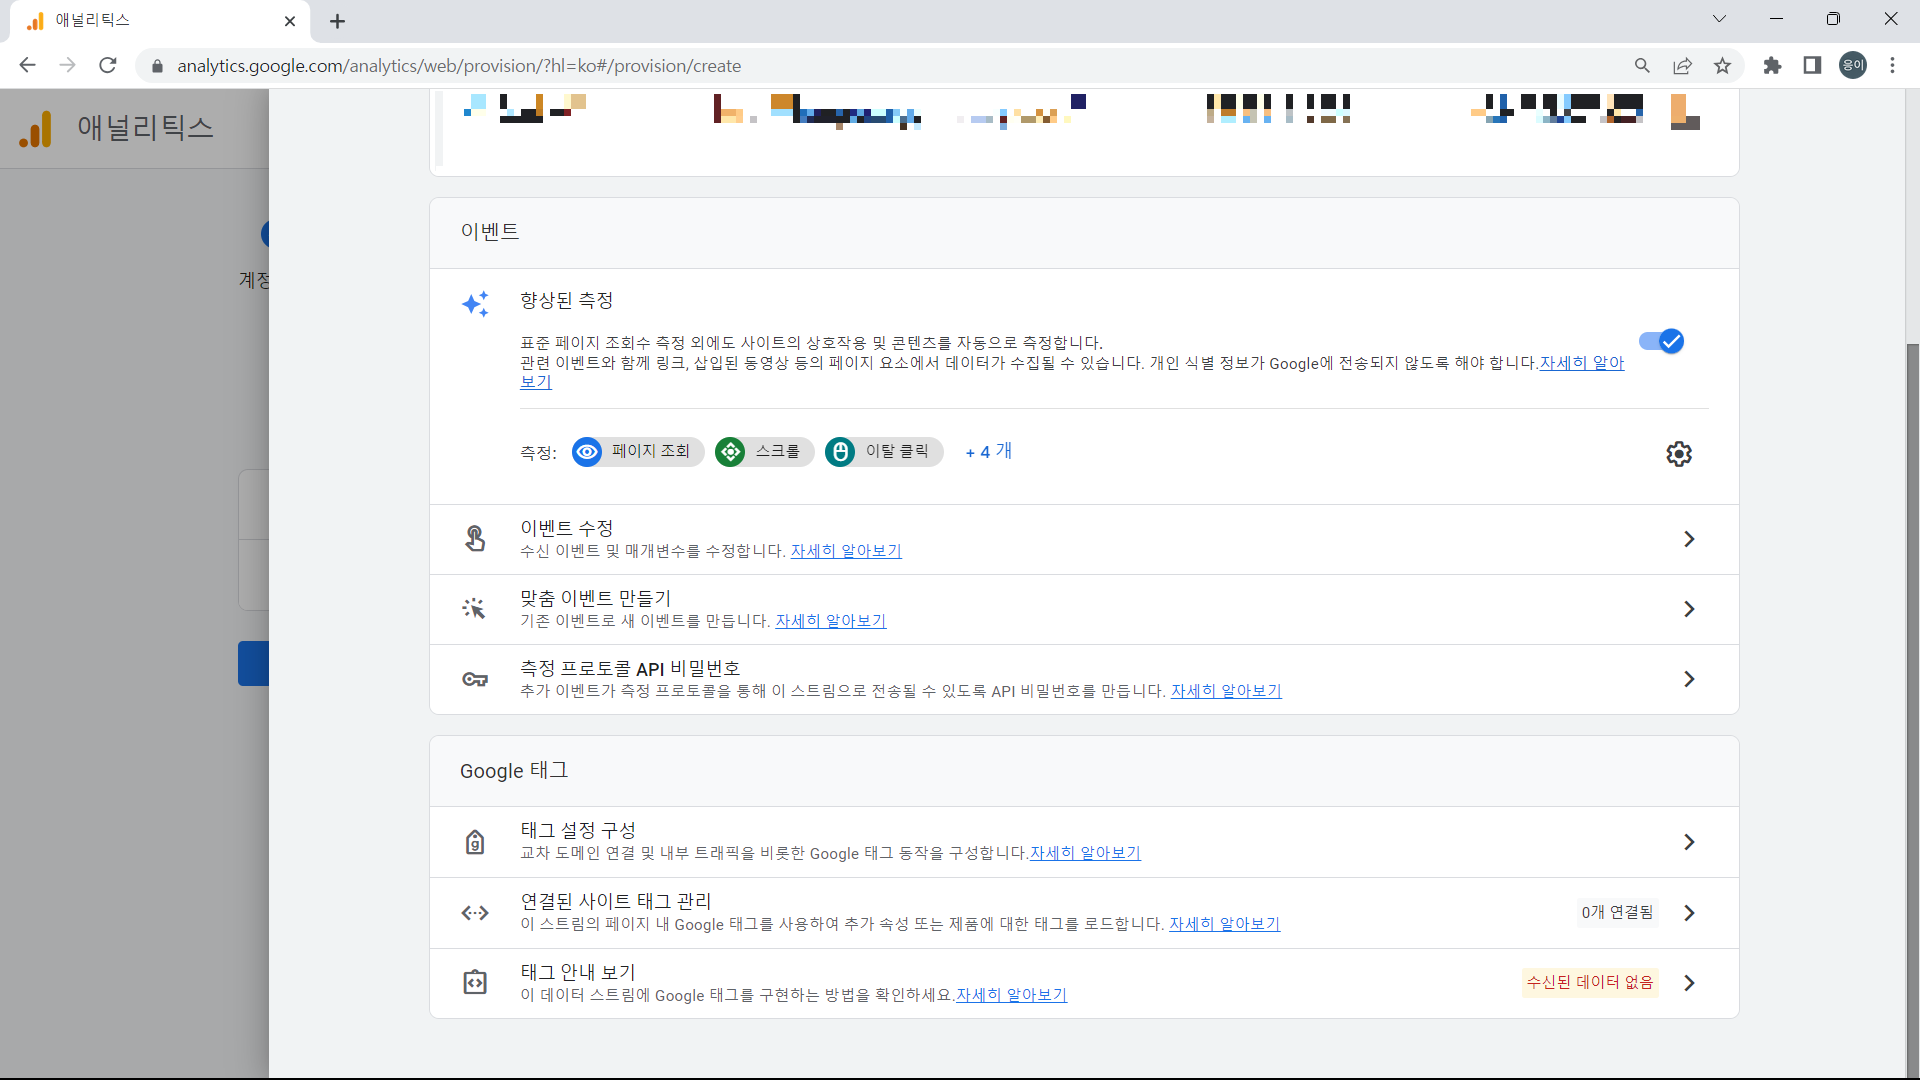Open a new browser tab
The width and height of the screenshot is (1920, 1080).
[337, 21]
